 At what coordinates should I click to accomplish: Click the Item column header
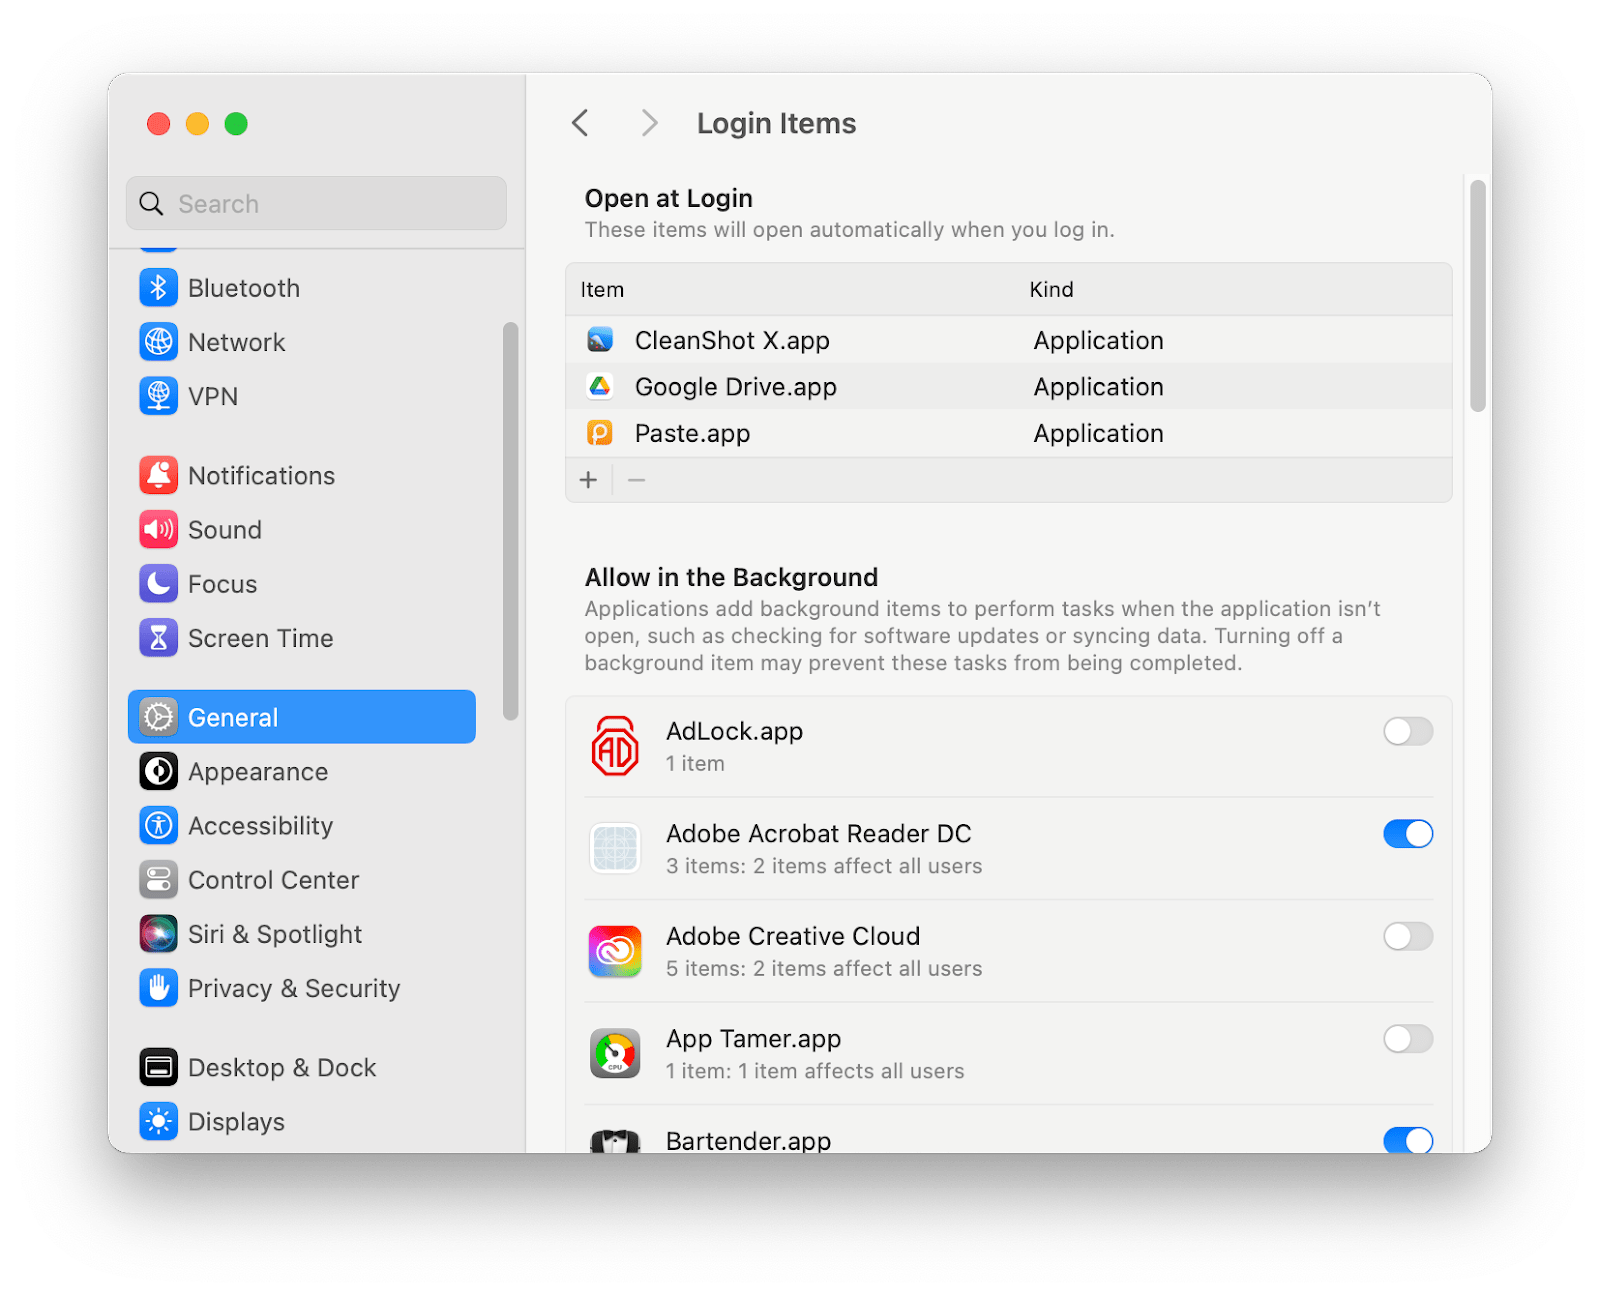coord(602,289)
